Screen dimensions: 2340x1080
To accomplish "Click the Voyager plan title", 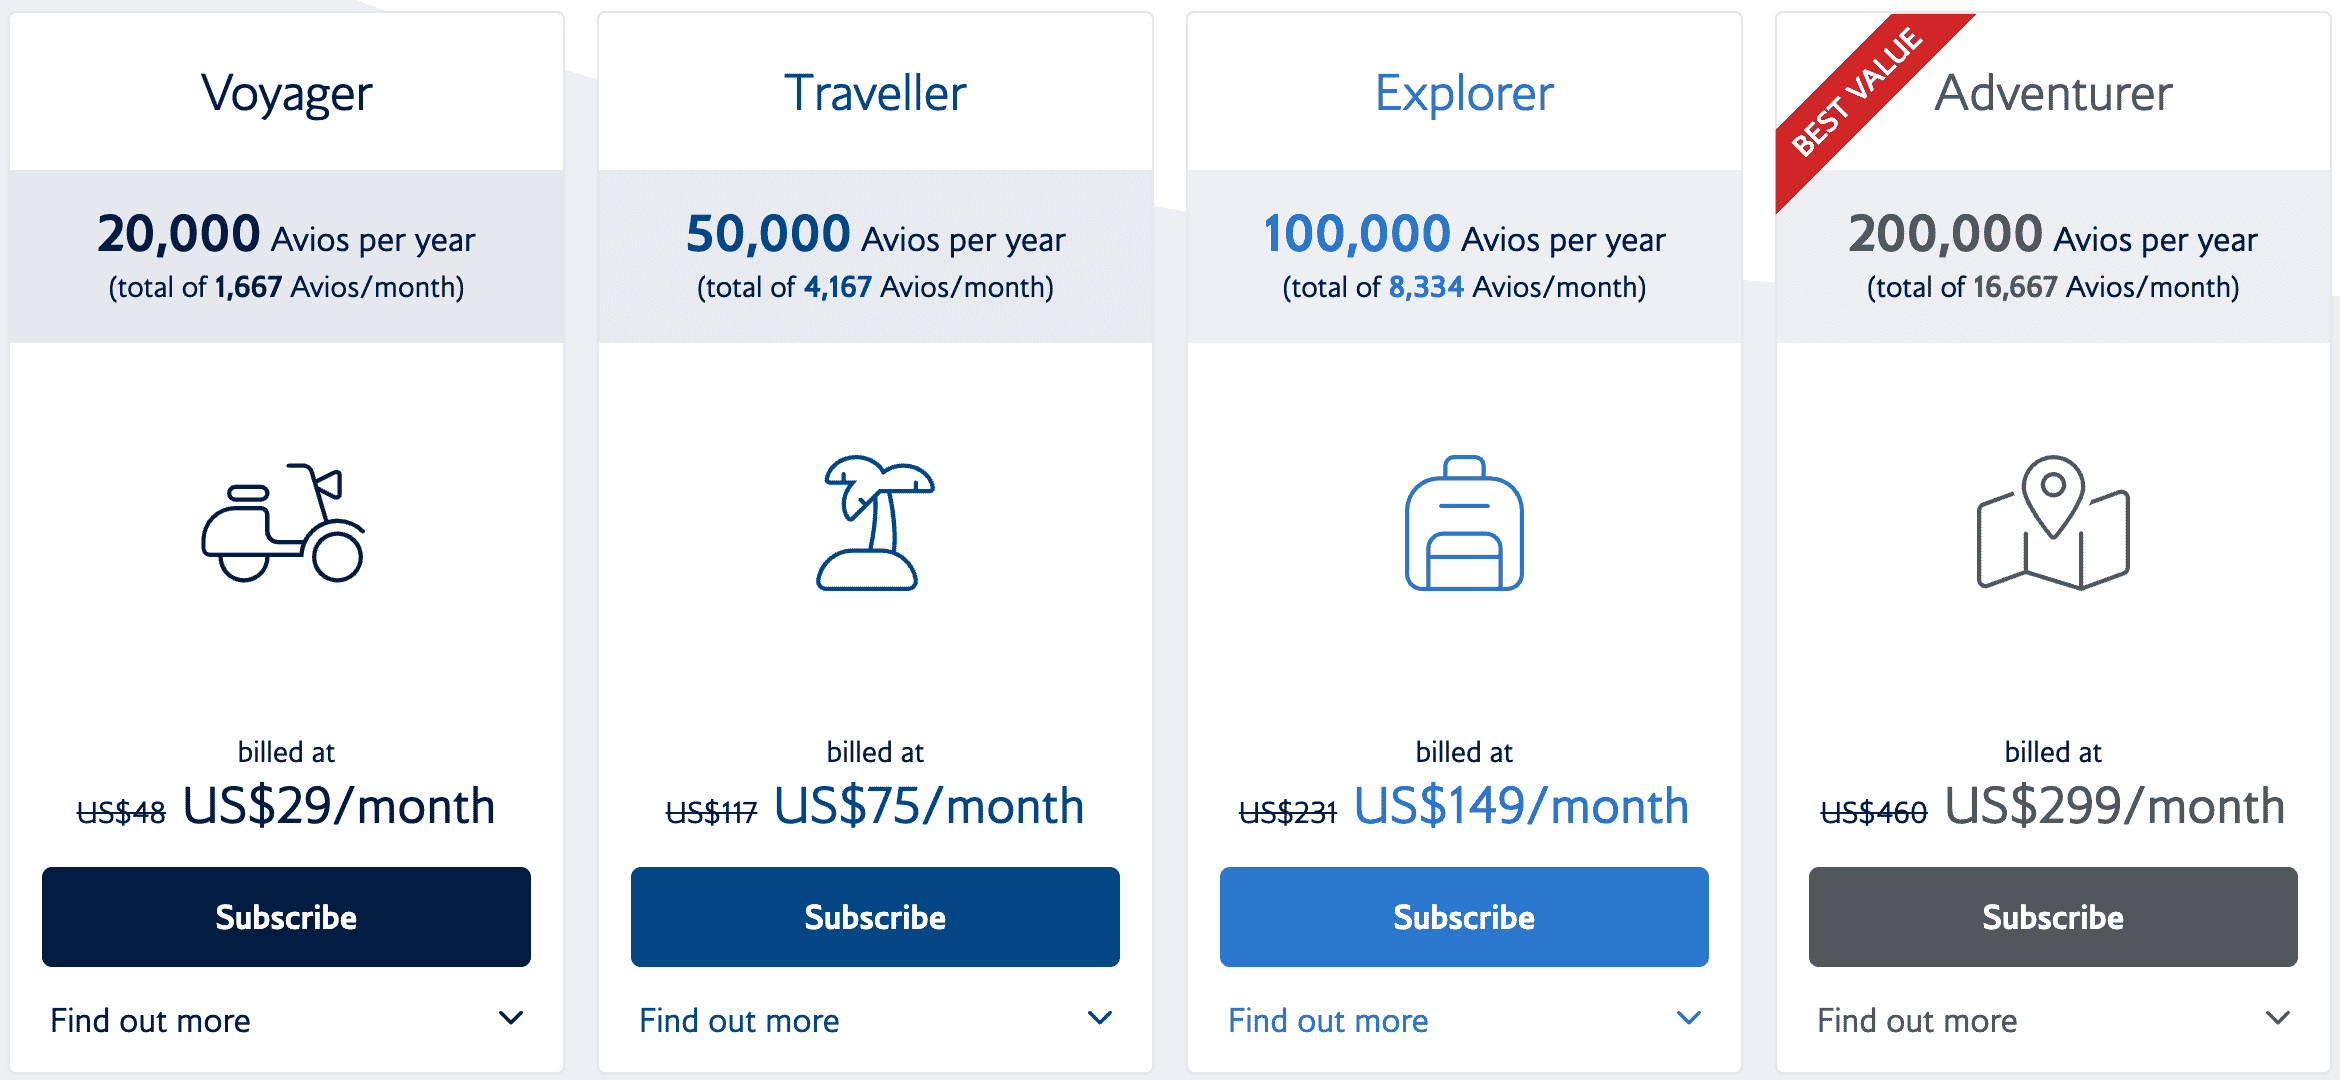I will 286,94.
